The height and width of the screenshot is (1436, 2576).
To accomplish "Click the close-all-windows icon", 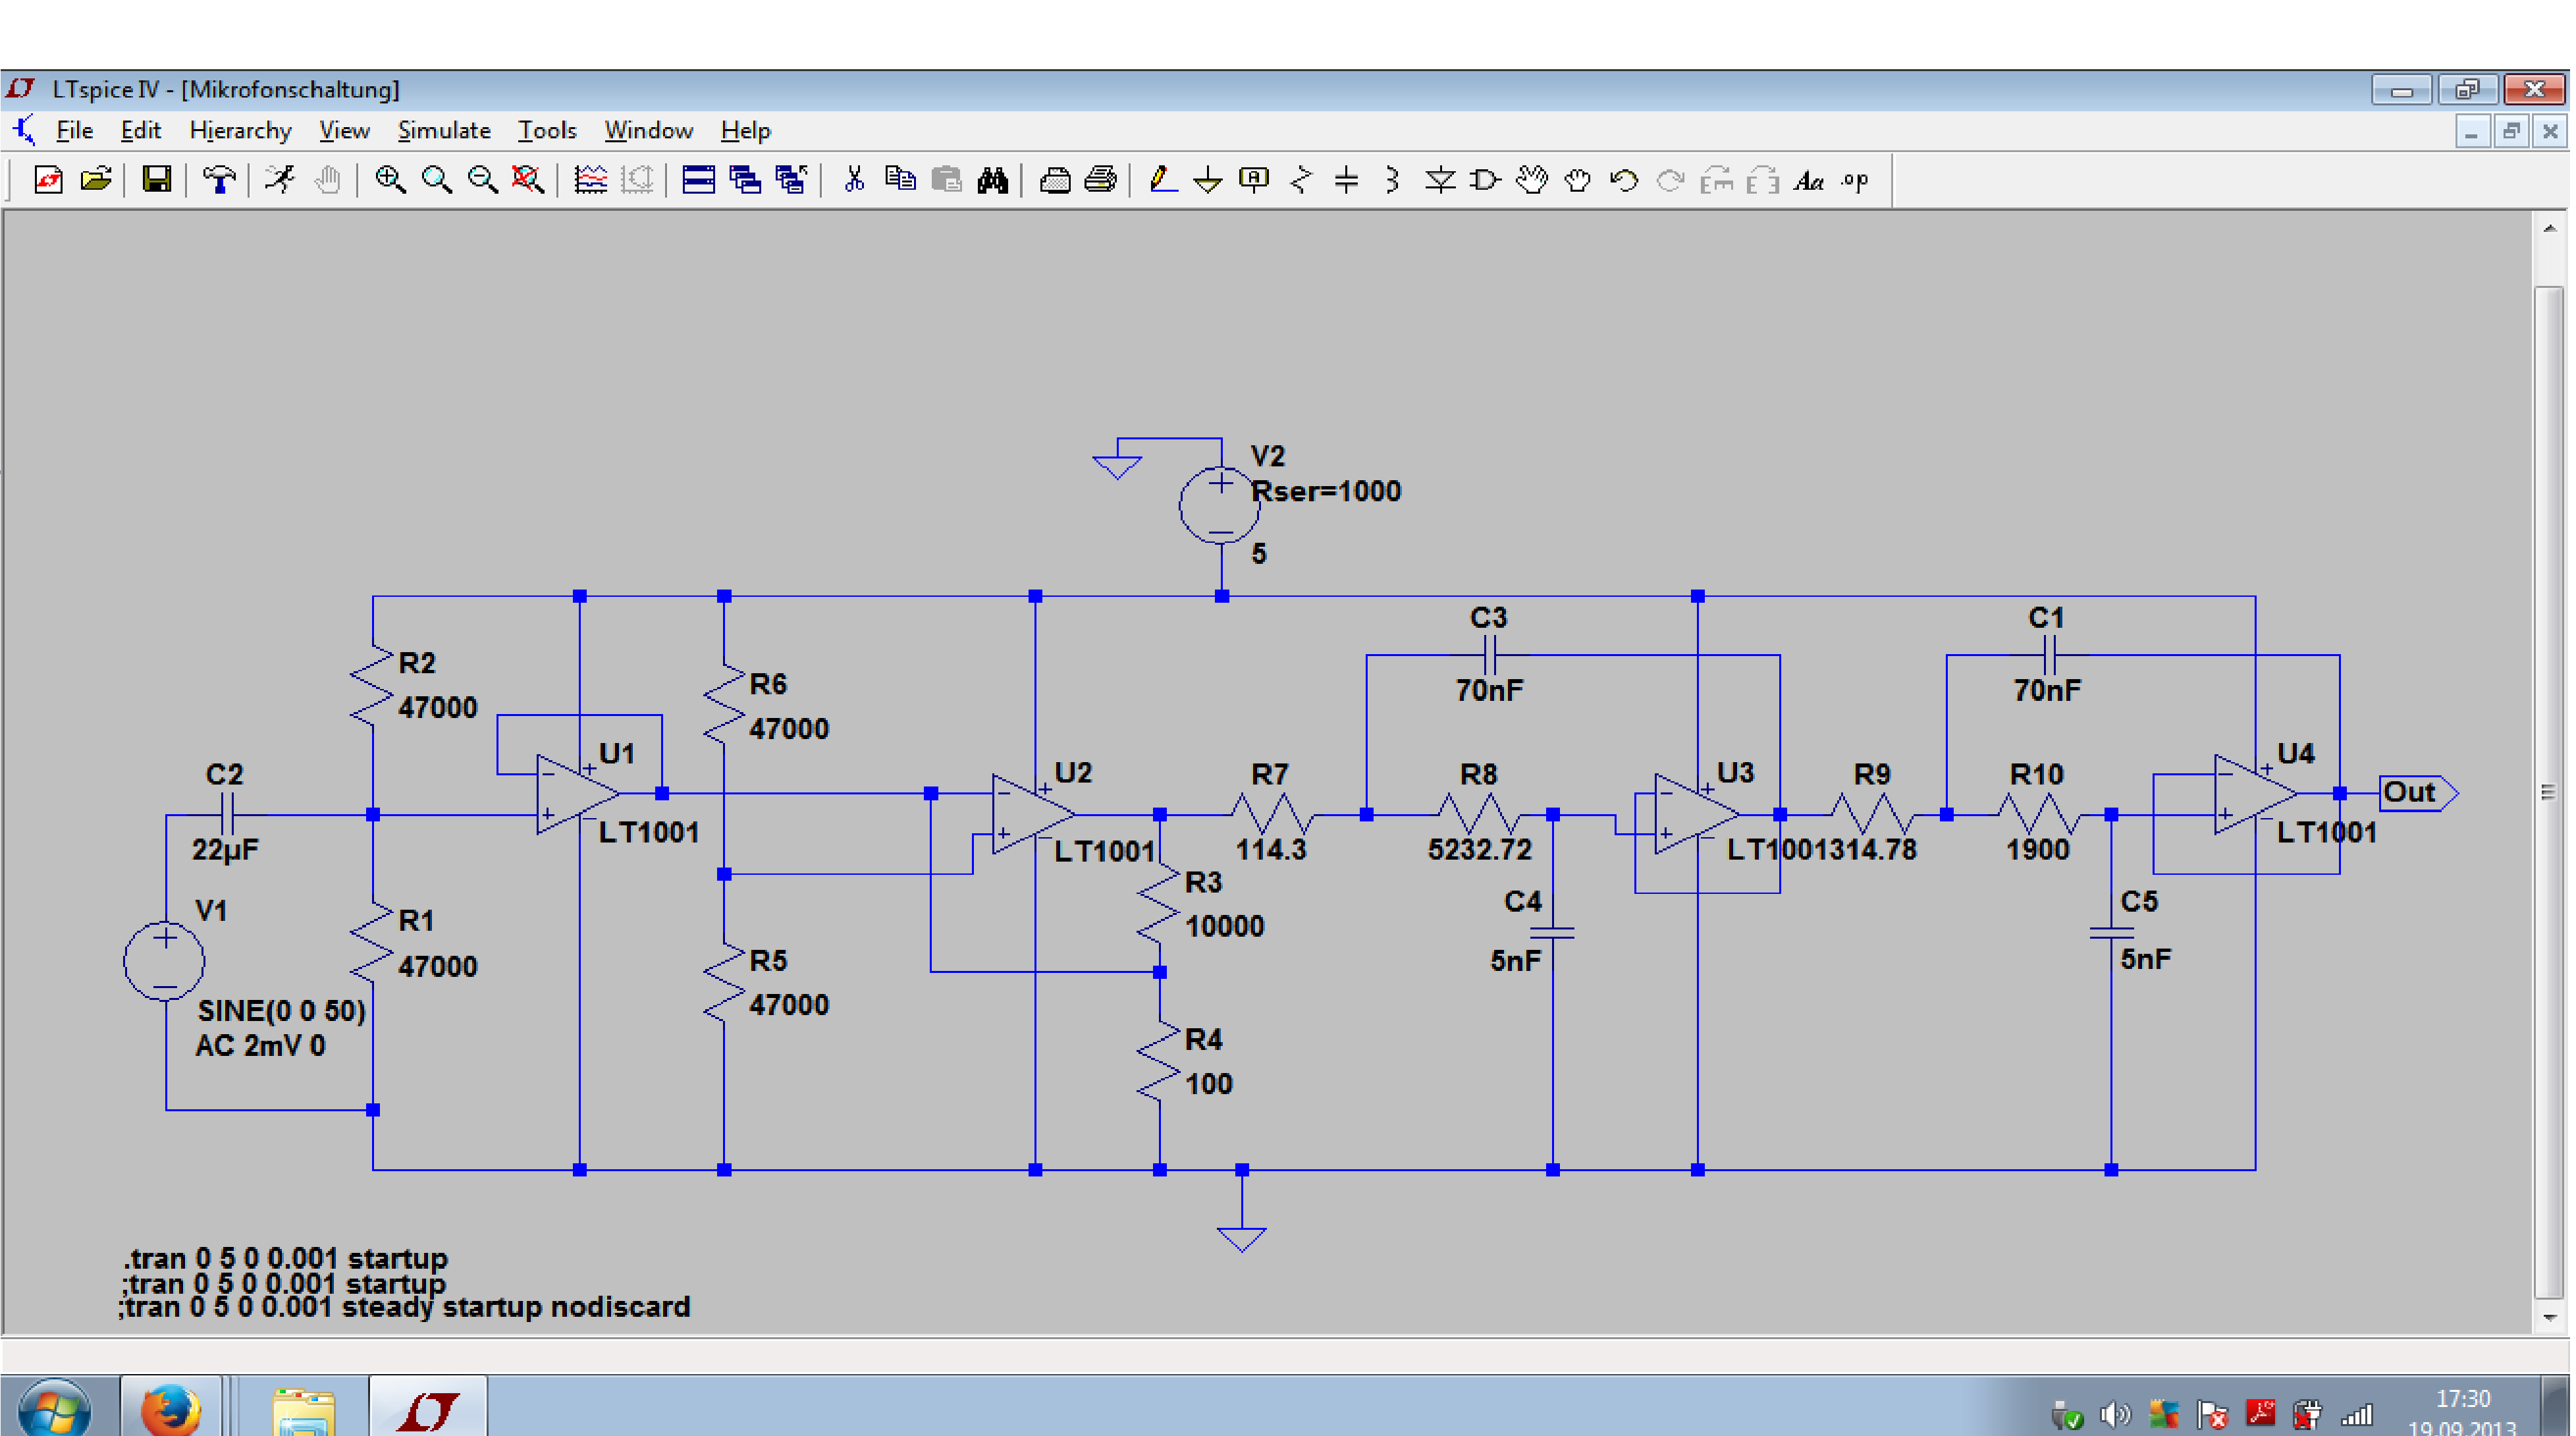I will [x=791, y=180].
